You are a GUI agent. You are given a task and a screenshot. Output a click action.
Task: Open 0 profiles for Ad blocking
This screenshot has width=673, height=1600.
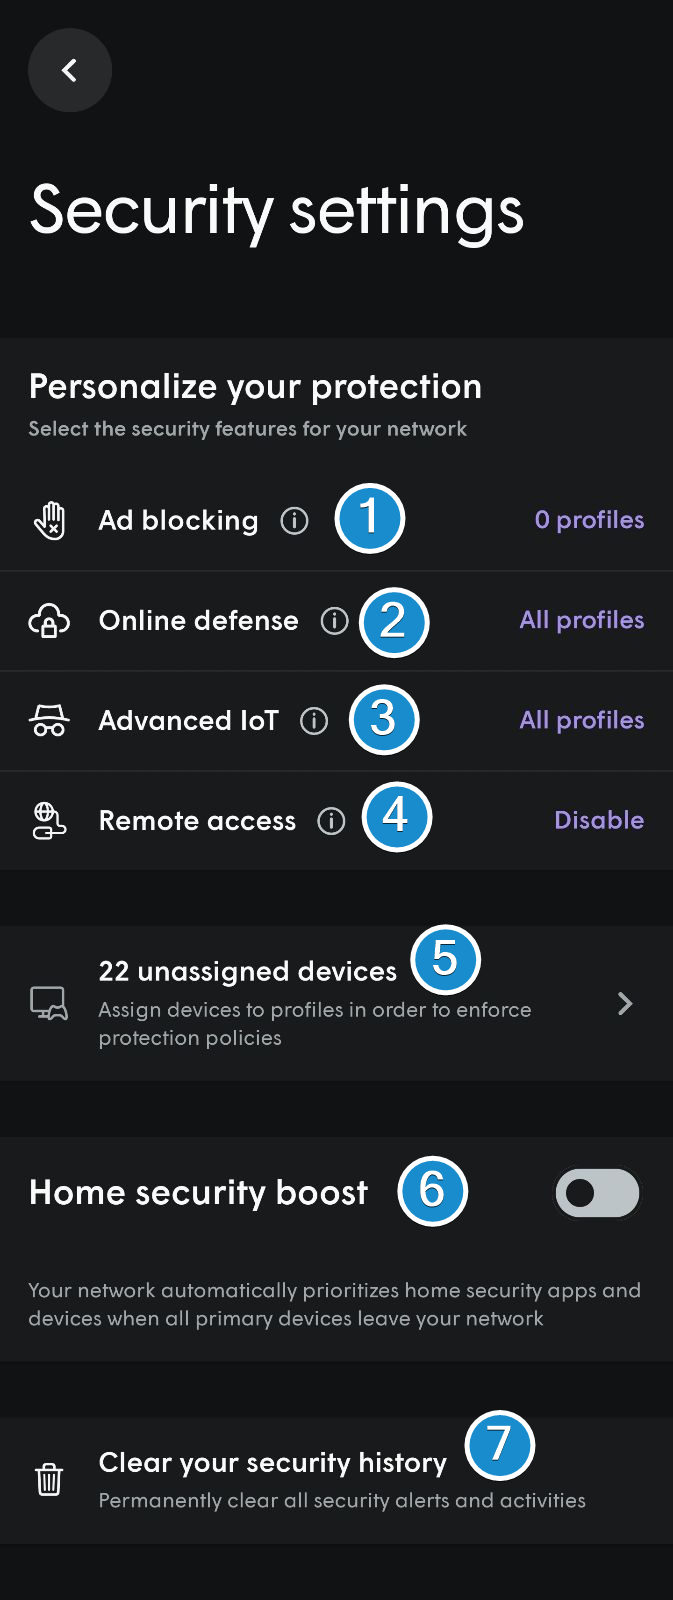[x=589, y=520]
